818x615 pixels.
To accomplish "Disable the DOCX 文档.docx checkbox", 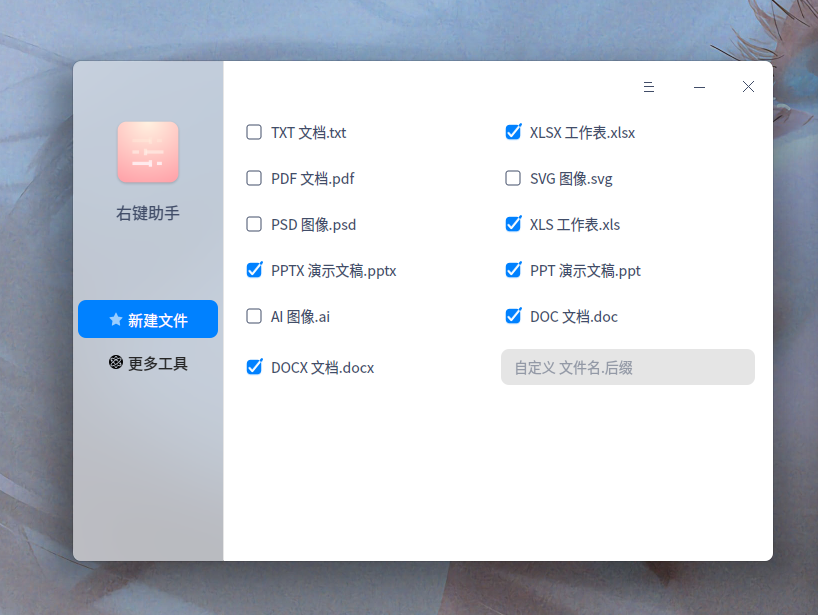I will 254,367.
